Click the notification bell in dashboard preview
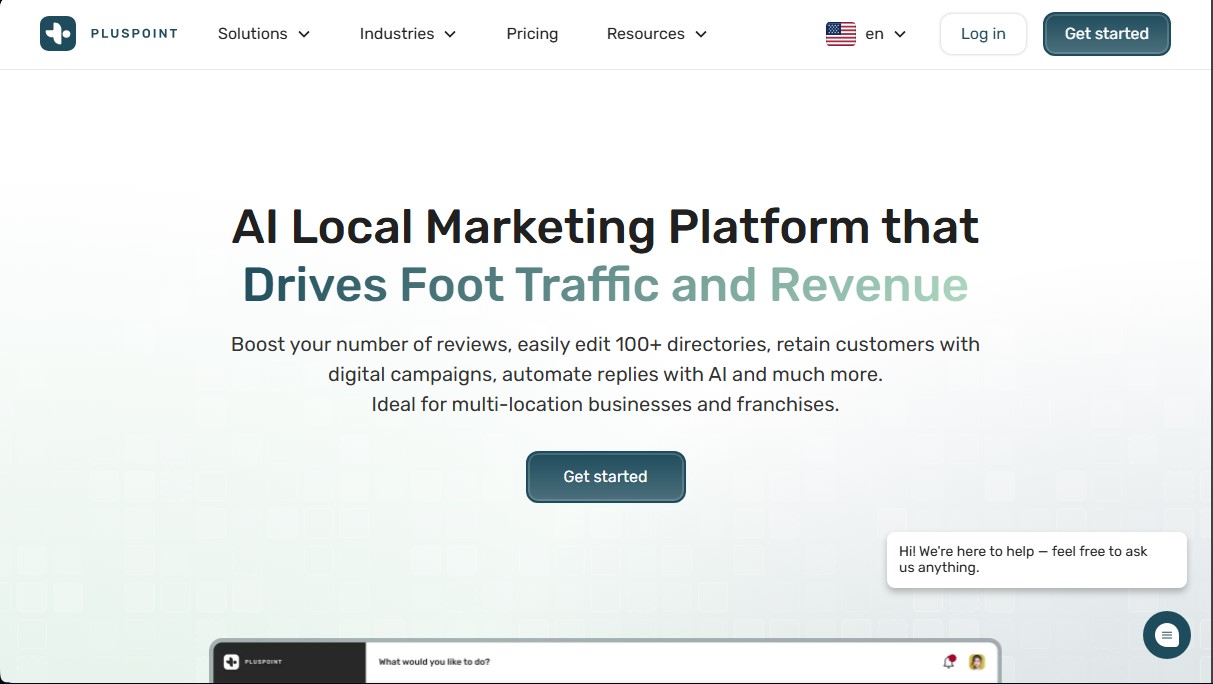Viewport: 1213px width, 684px height. click(949, 662)
